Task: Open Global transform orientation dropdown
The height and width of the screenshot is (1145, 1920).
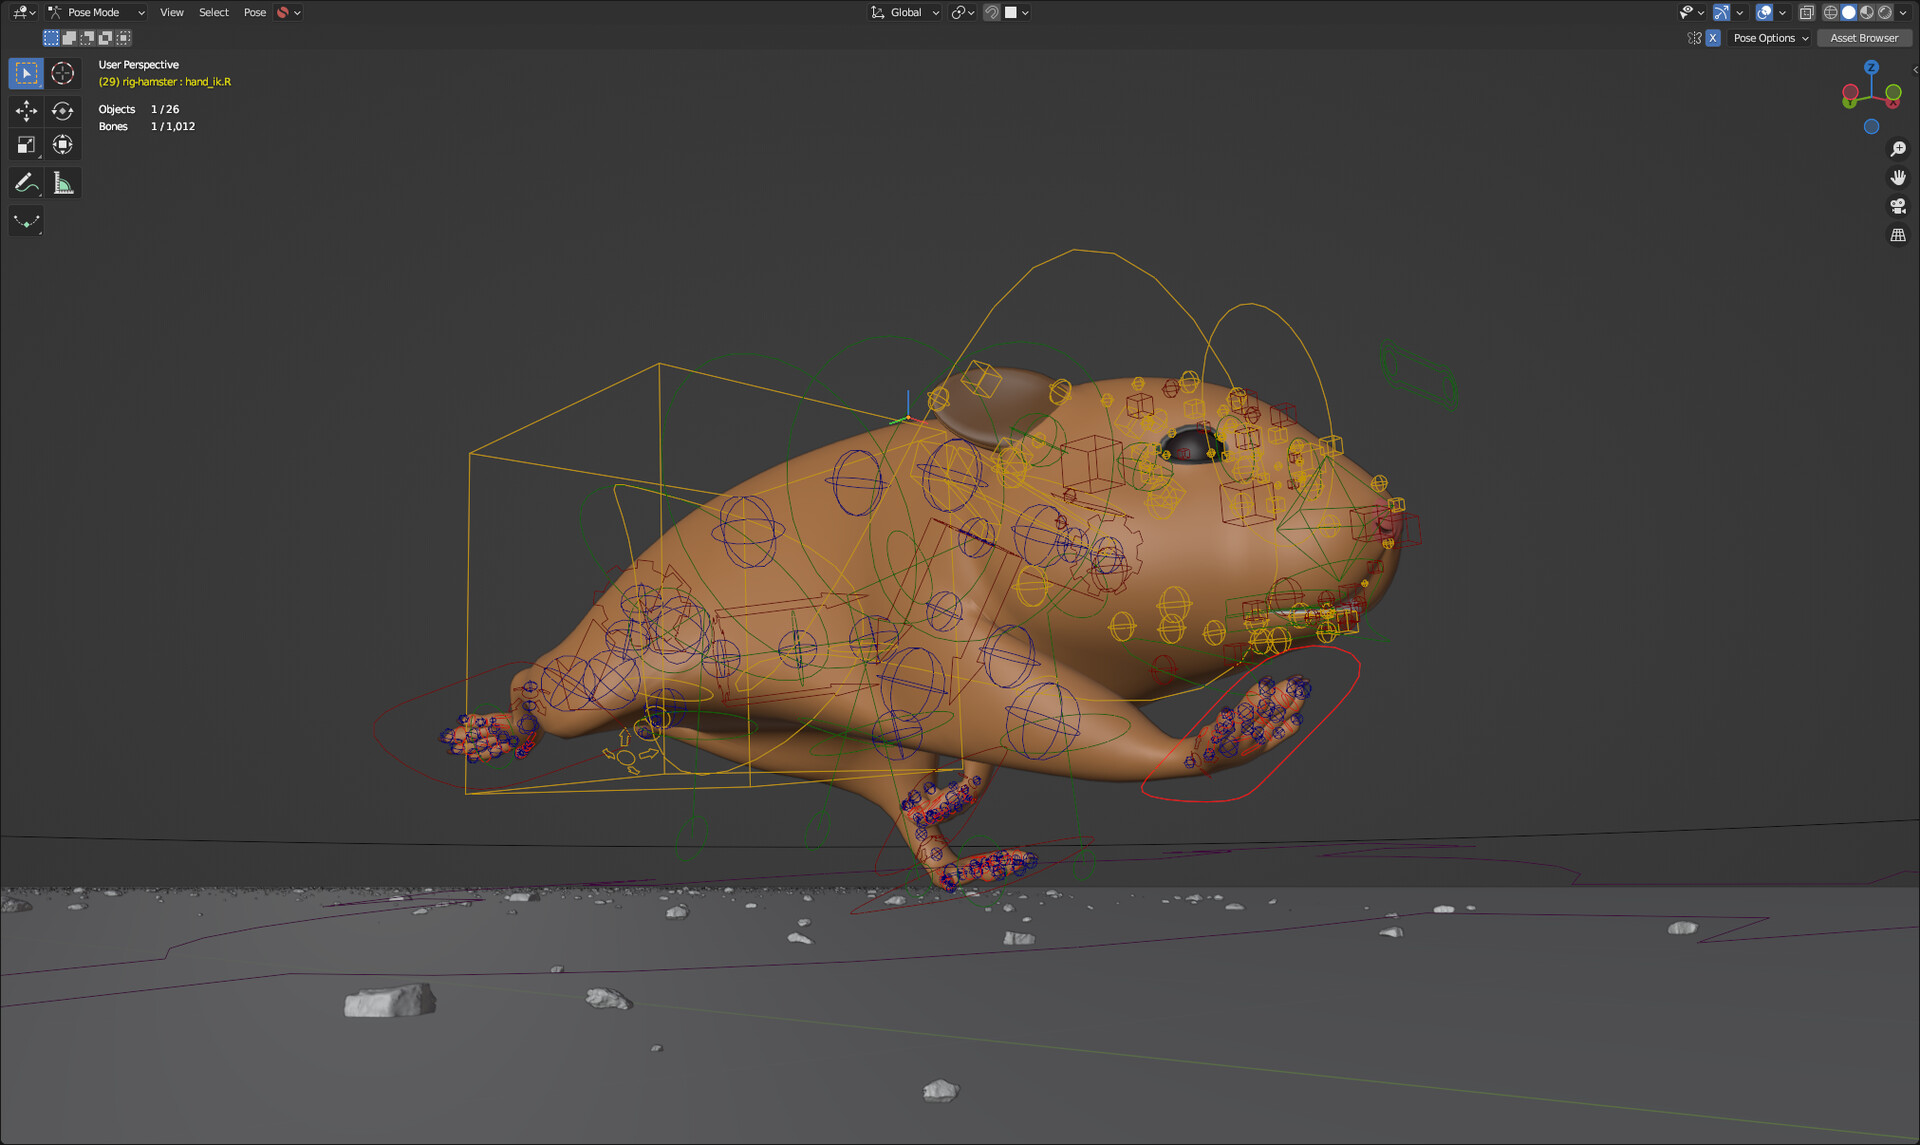Action: tap(905, 13)
